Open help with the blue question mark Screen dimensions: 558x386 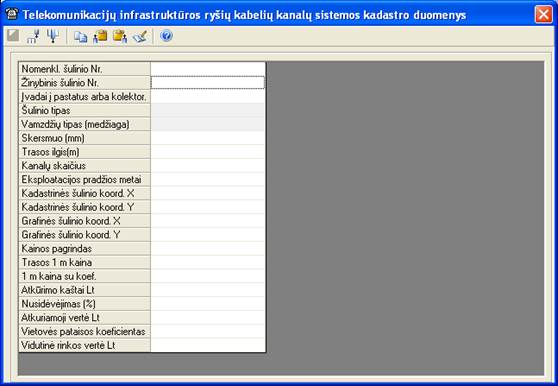(x=166, y=36)
